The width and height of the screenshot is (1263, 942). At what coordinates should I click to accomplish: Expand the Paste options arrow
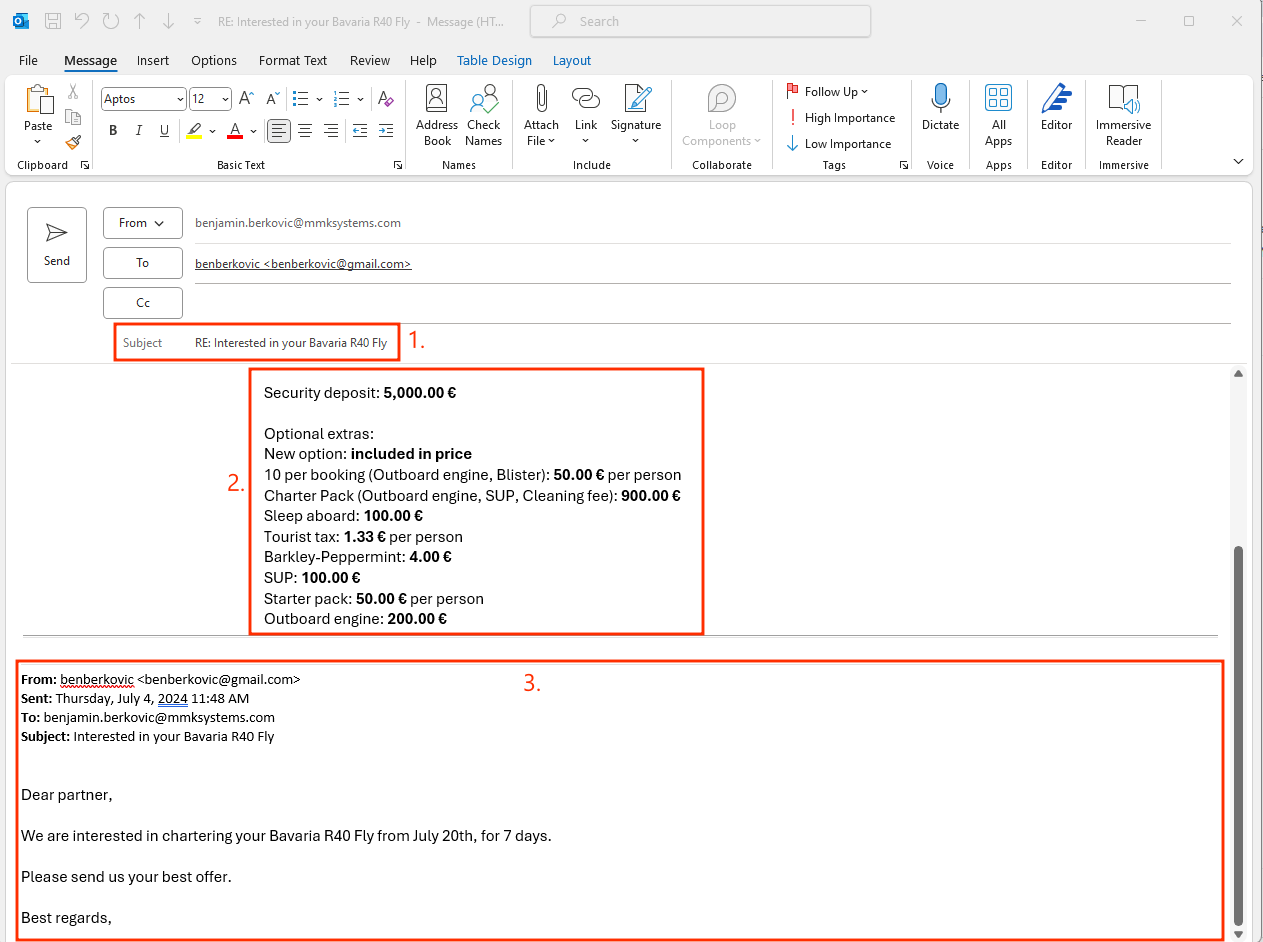pyautogui.click(x=38, y=142)
